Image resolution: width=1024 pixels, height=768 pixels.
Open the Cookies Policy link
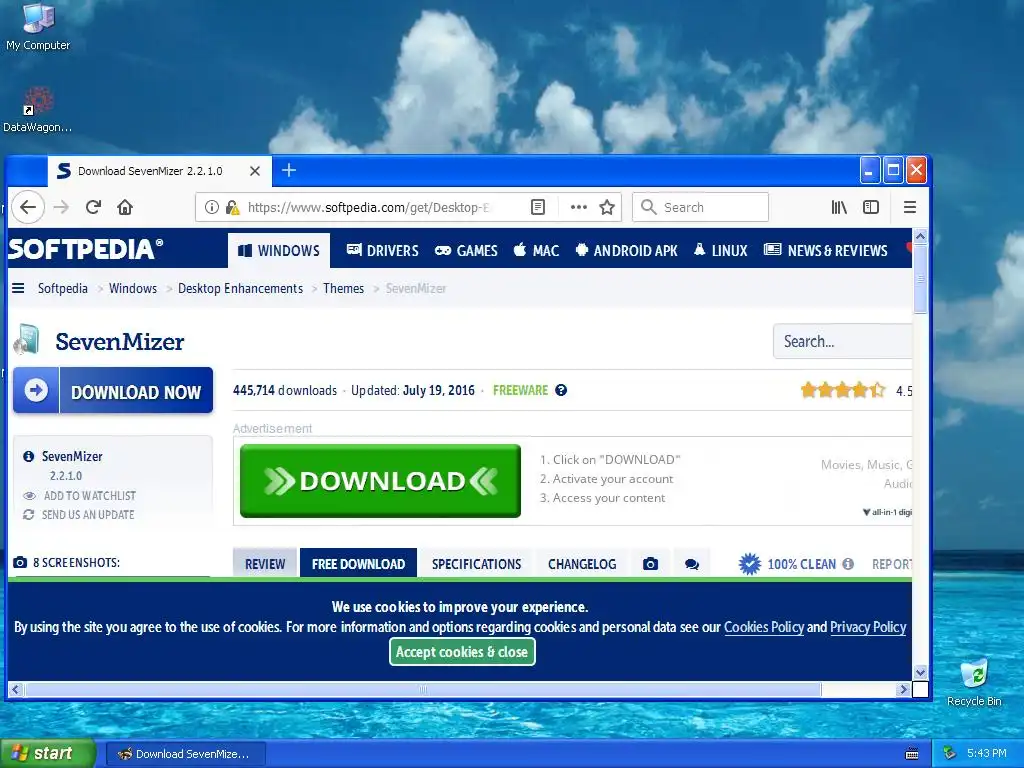pos(764,627)
